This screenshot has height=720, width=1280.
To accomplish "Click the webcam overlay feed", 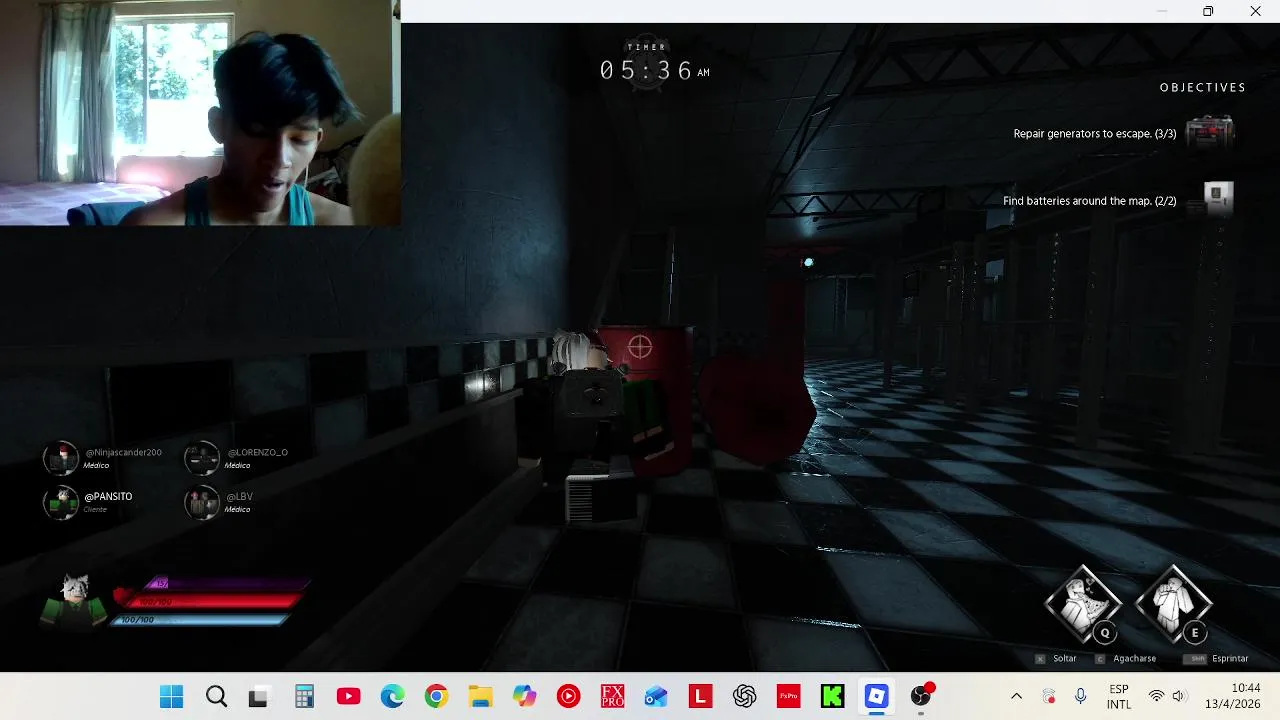I will [x=199, y=113].
